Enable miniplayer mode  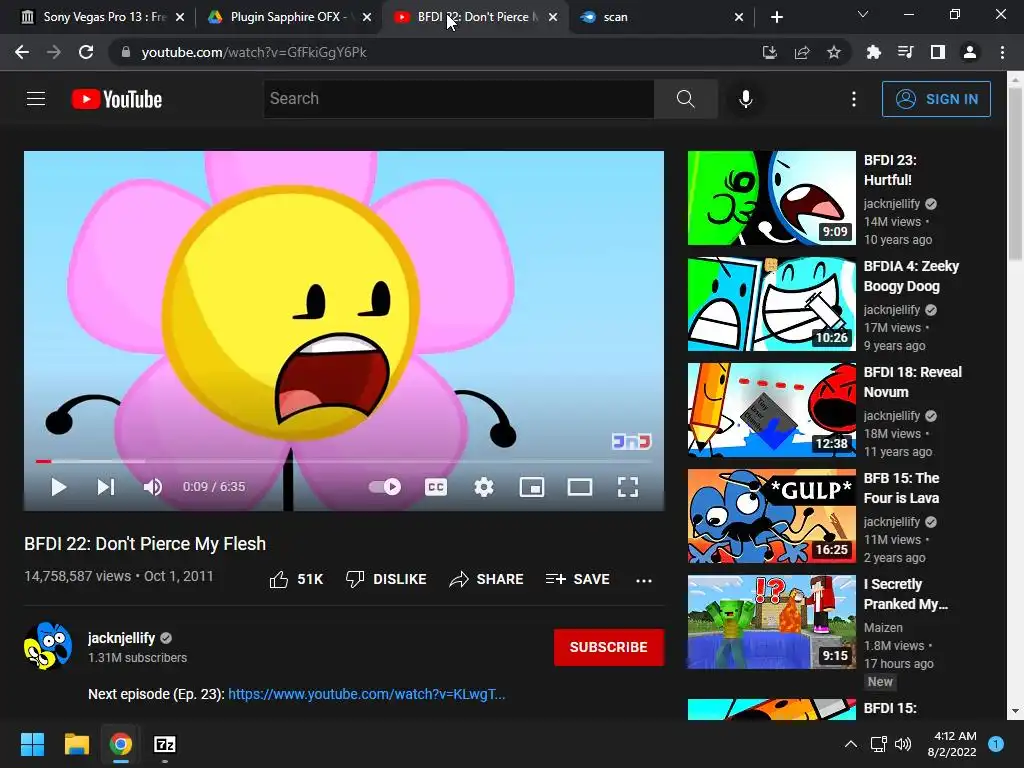pyautogui.click(x=532, y=487)
